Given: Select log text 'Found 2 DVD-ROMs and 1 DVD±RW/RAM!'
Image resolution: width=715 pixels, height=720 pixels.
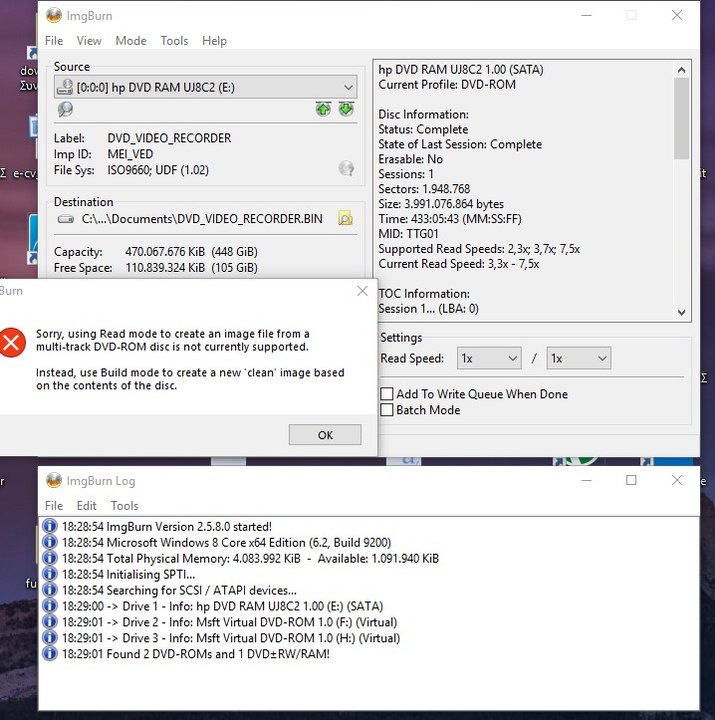Looking at the screenshot, I should click(x=218, y=654).
